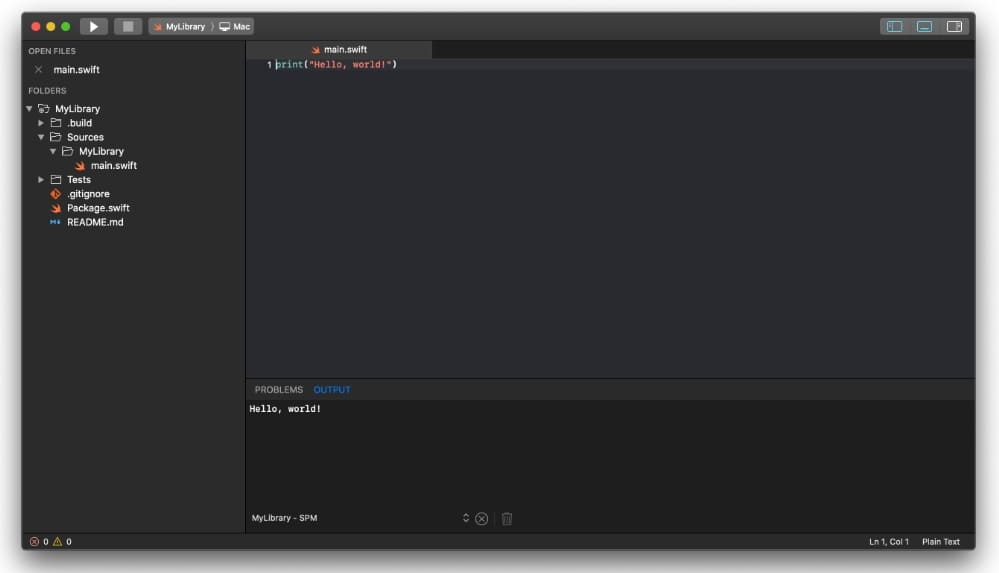Select the Output tab
Screen dimensions: 999x573
(332, 389)
